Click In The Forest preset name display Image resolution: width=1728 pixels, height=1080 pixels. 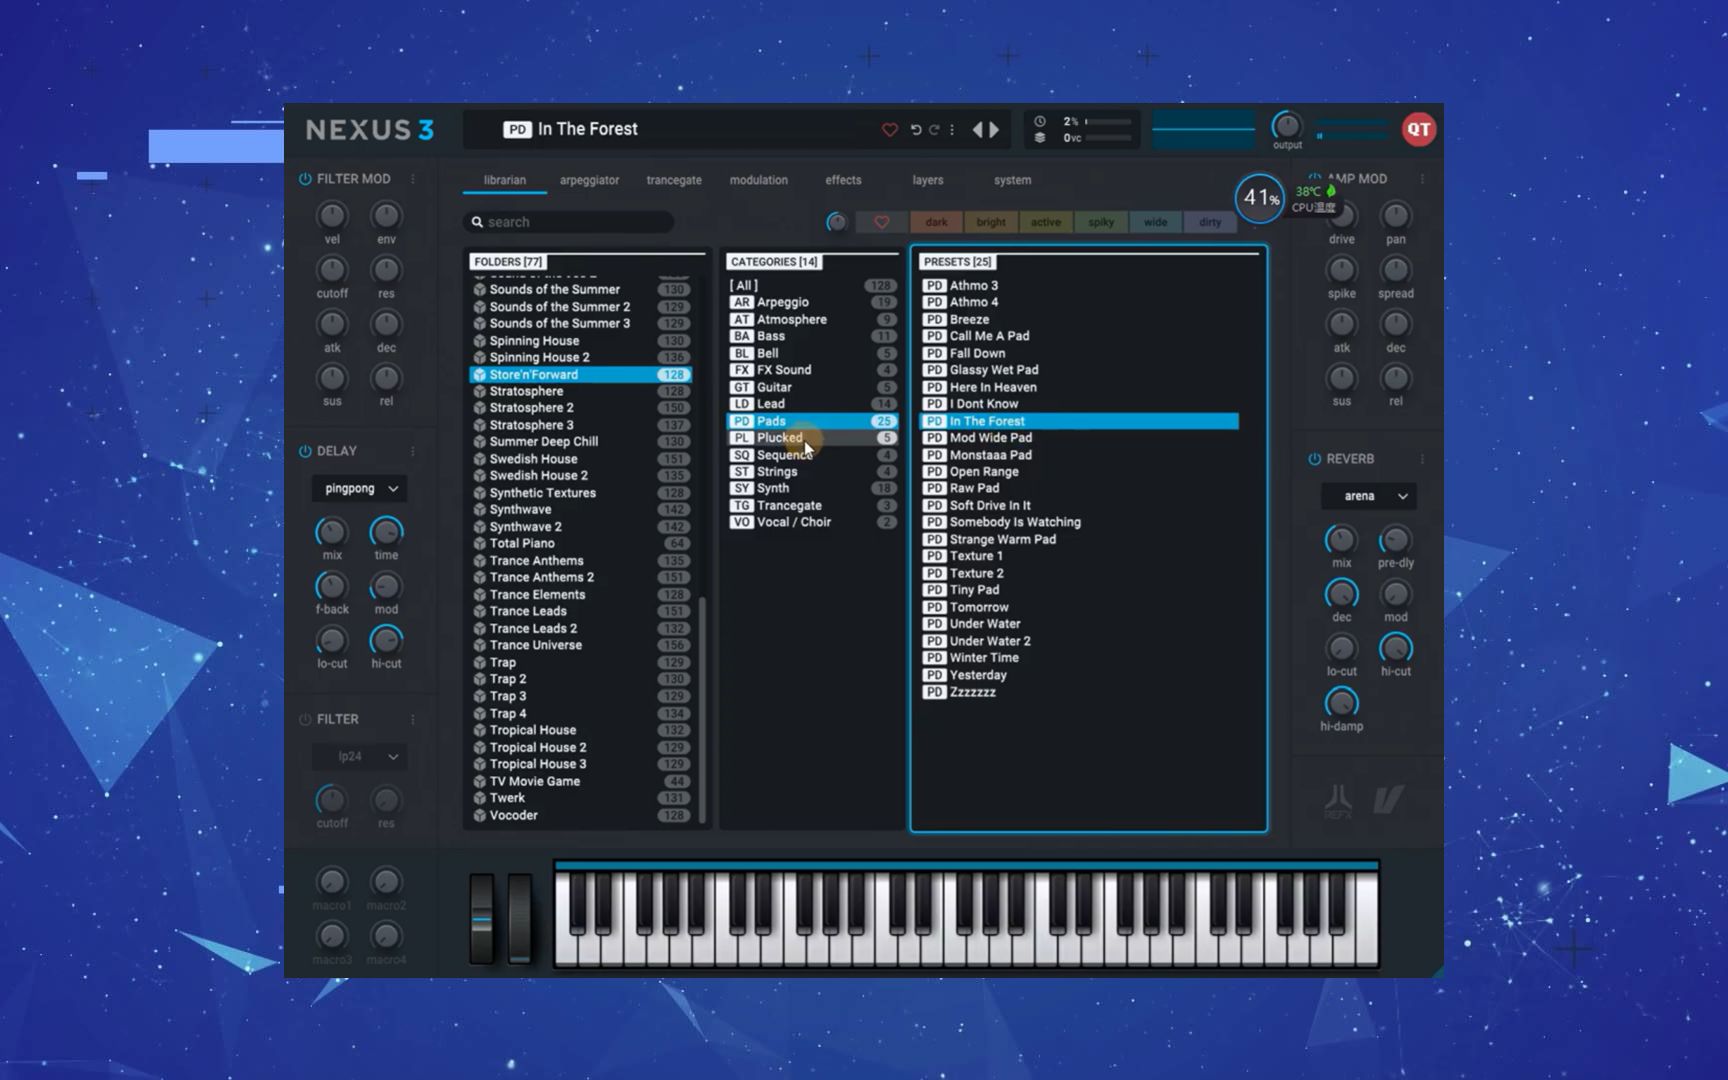pyautogui.click(x=588, y=129)
